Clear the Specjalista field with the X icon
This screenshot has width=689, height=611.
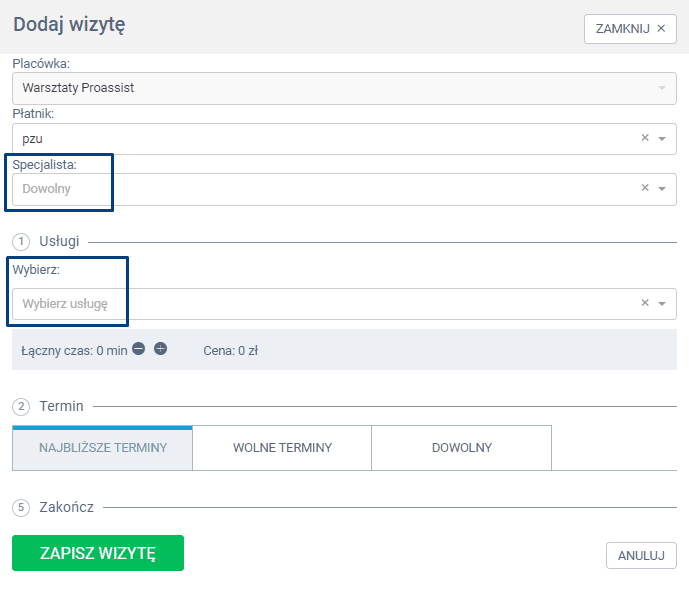[645, 188]
